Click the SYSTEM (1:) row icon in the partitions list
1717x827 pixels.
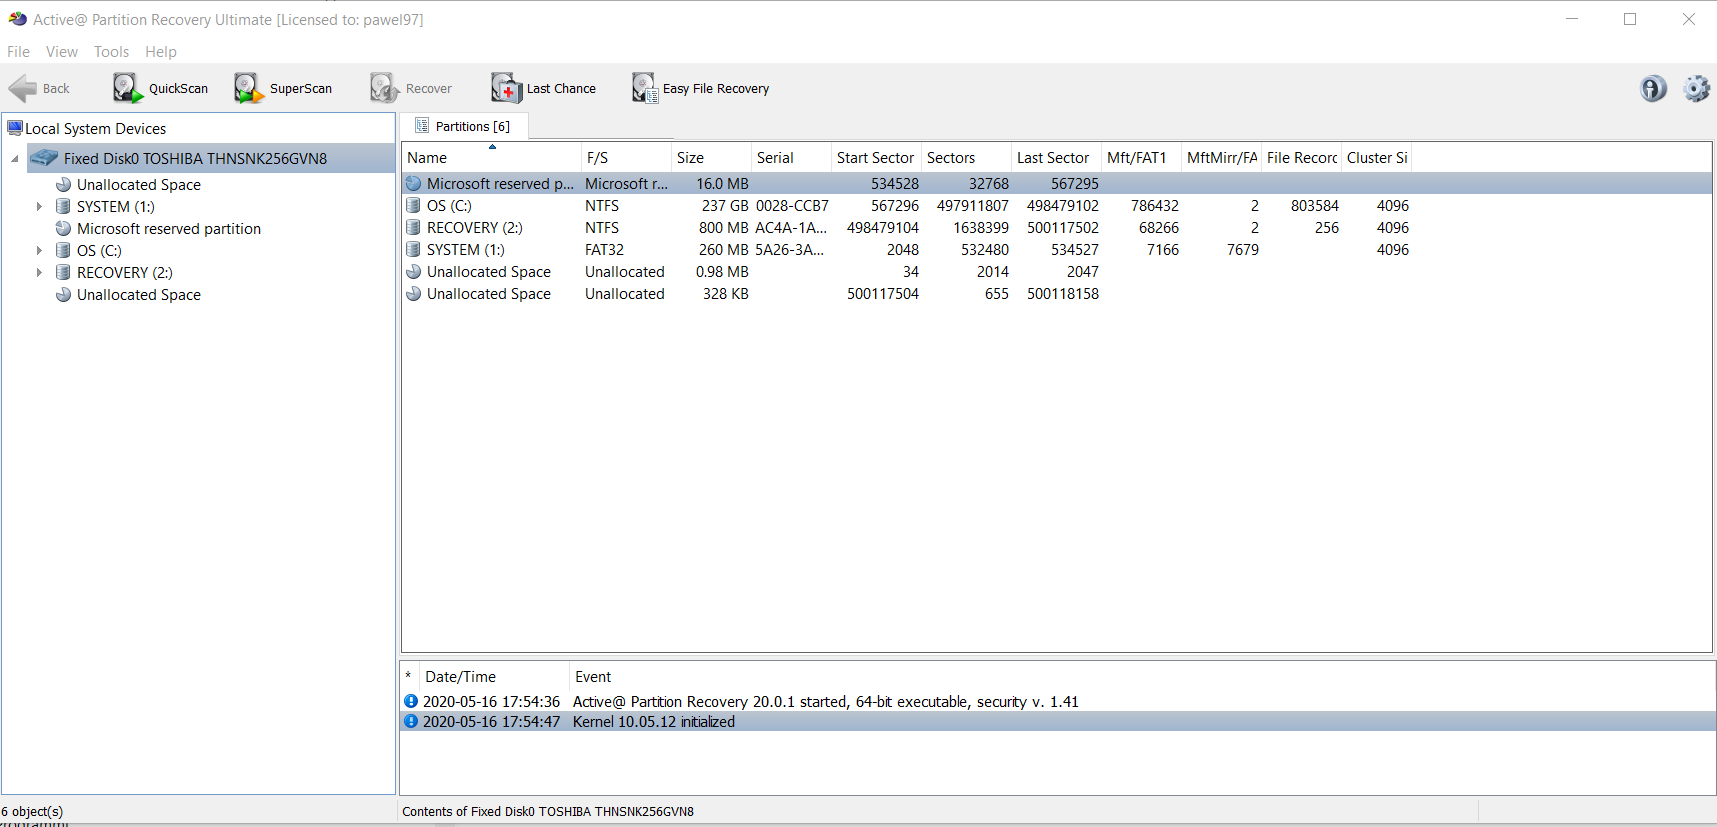413,250
